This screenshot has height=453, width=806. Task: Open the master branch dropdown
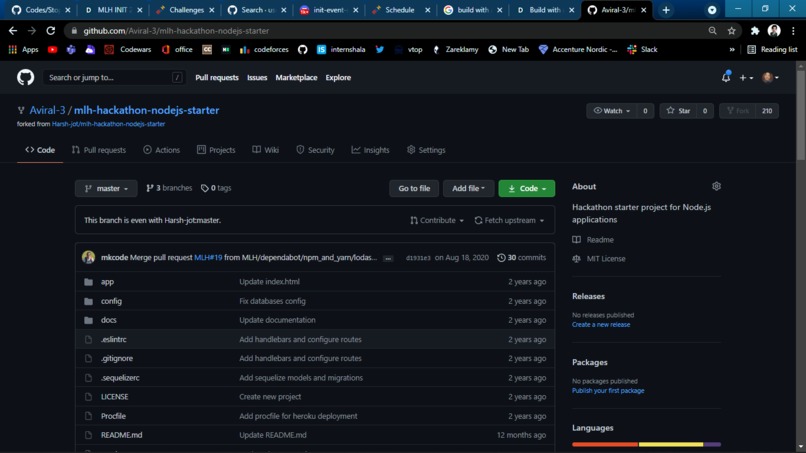pyautogui.click(x=106, y=188)
